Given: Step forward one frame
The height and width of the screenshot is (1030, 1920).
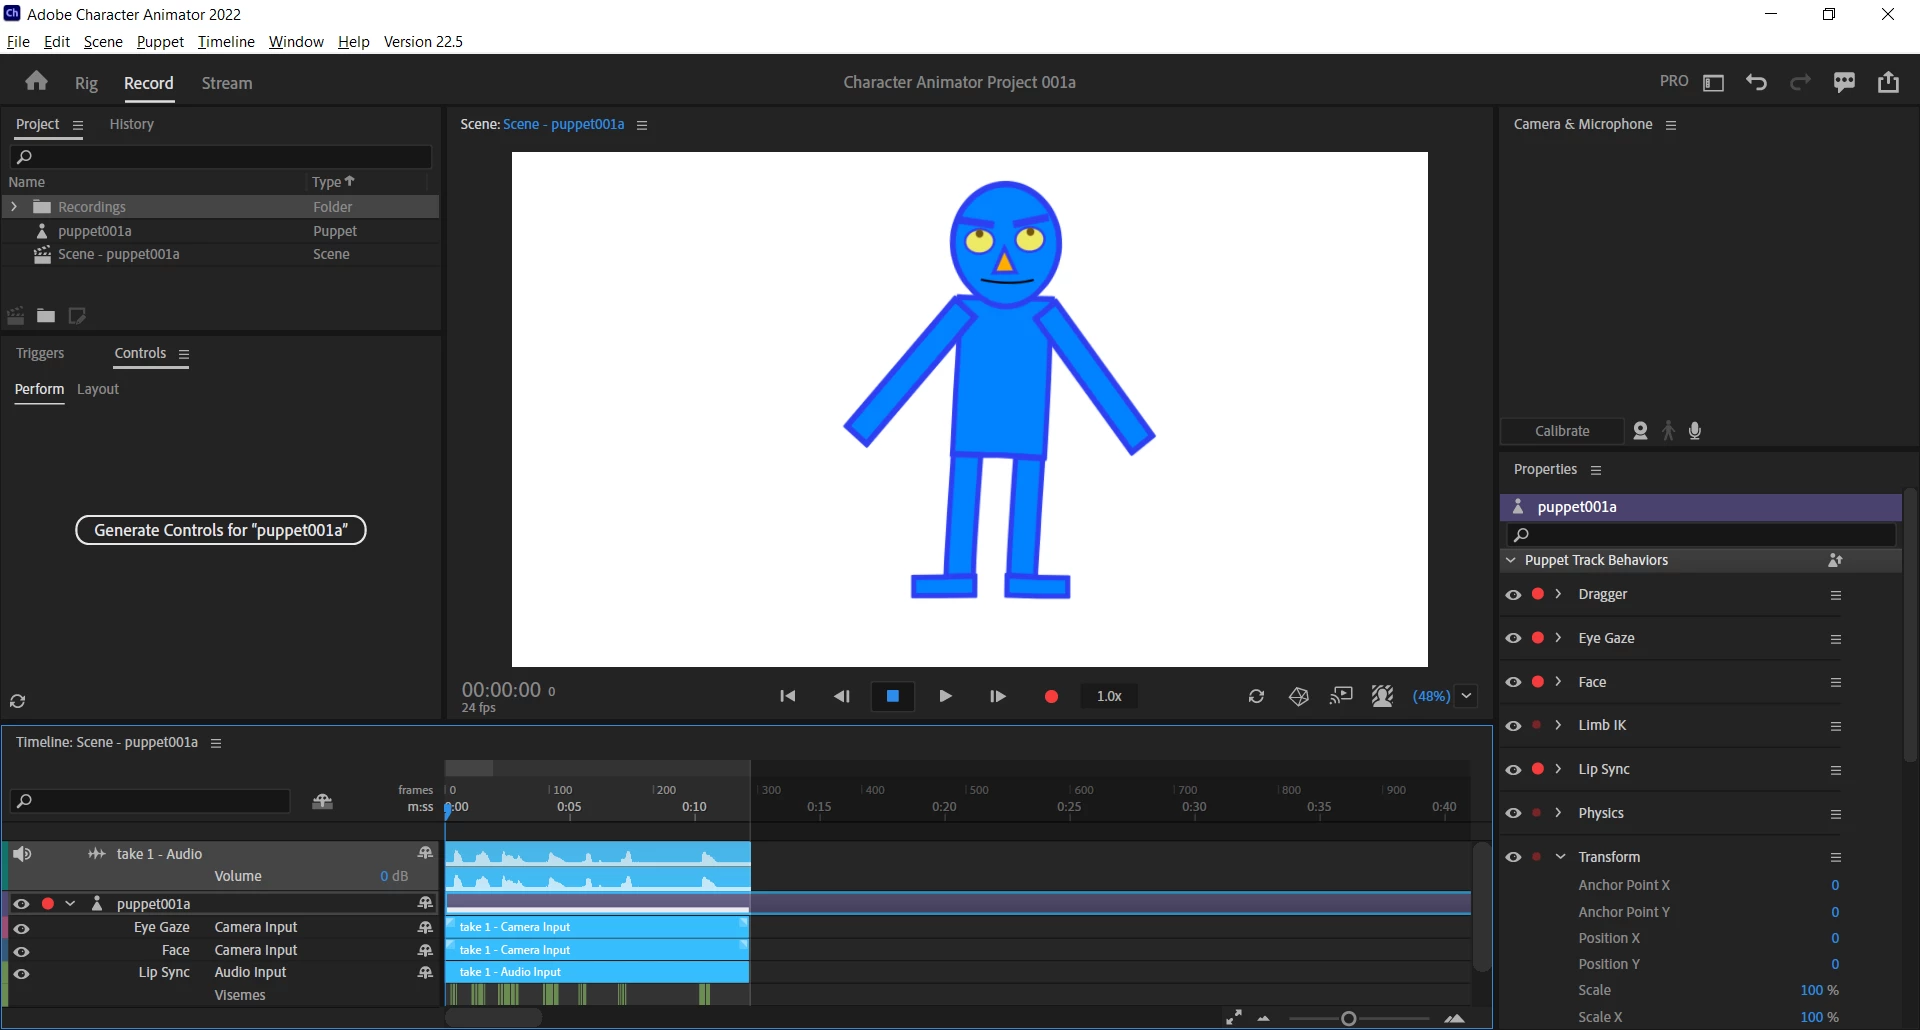Looking at the screenshot, I should (x=997, y=696).
